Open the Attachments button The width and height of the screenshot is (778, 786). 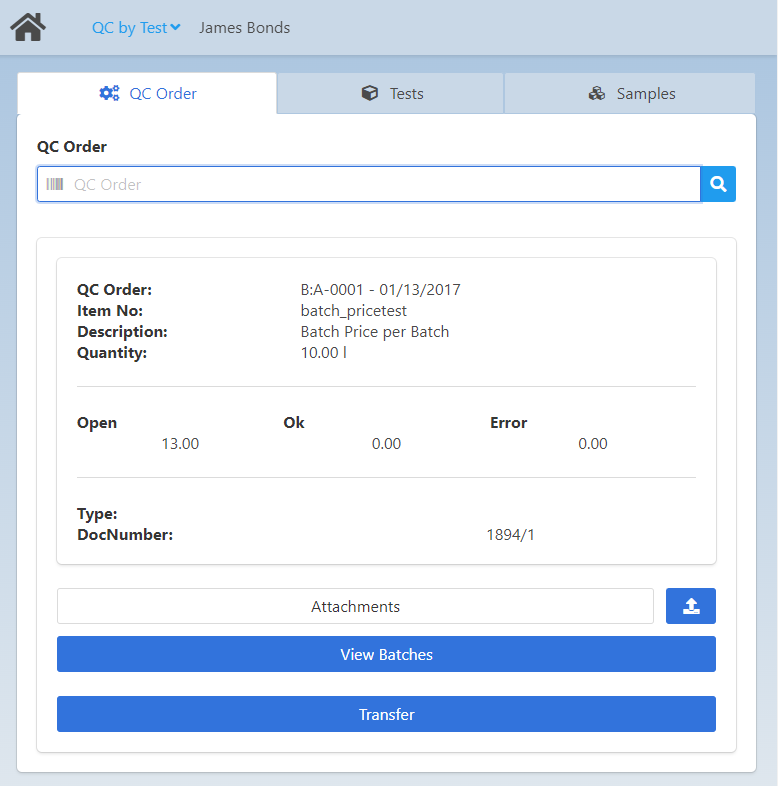click(x=355, y=607)
